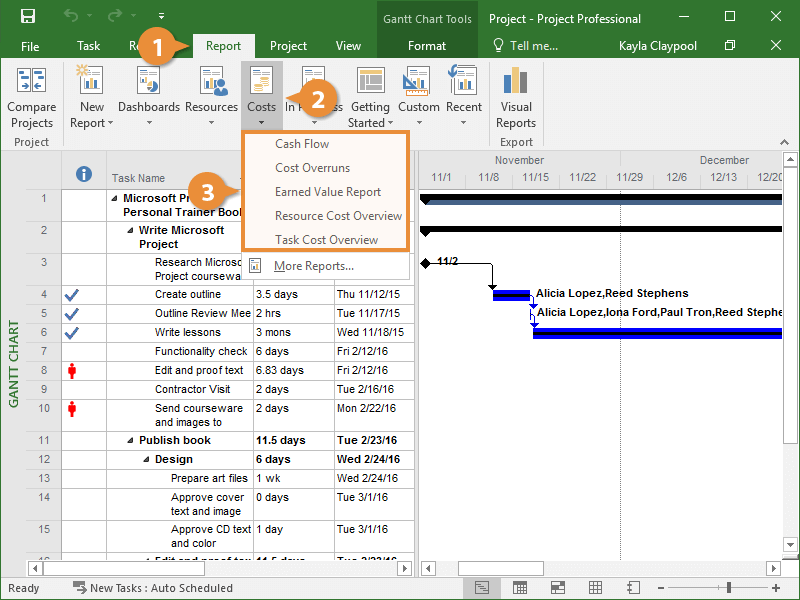Click More Reports... in the dropdown
The width and height of the screenshot is (800, 600).
tap(313, 266)
